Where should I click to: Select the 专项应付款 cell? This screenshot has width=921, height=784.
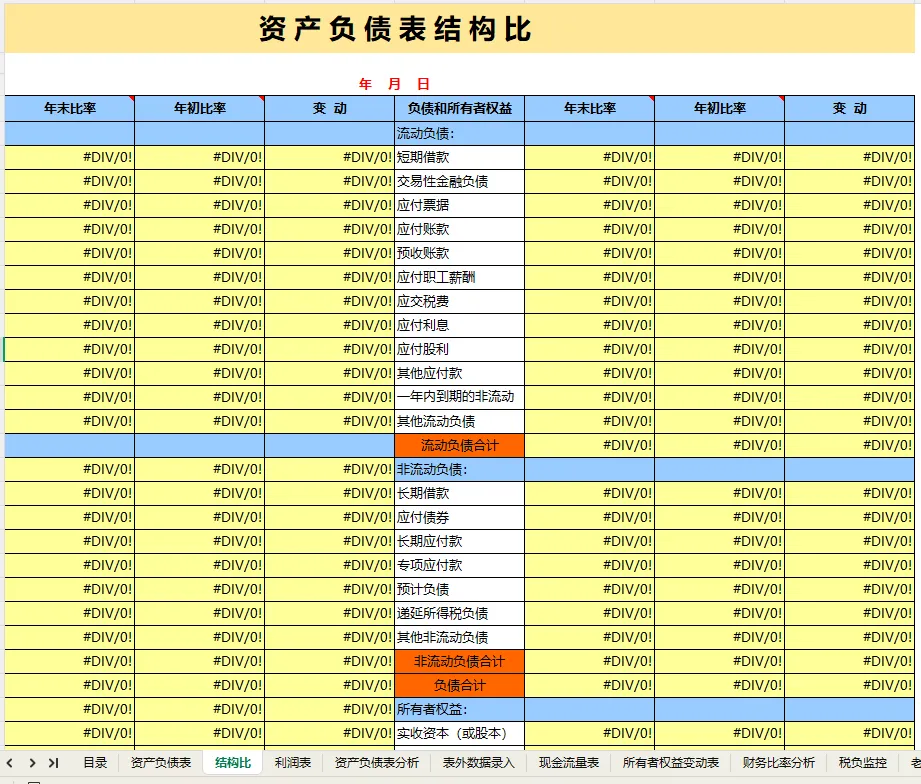459,565
